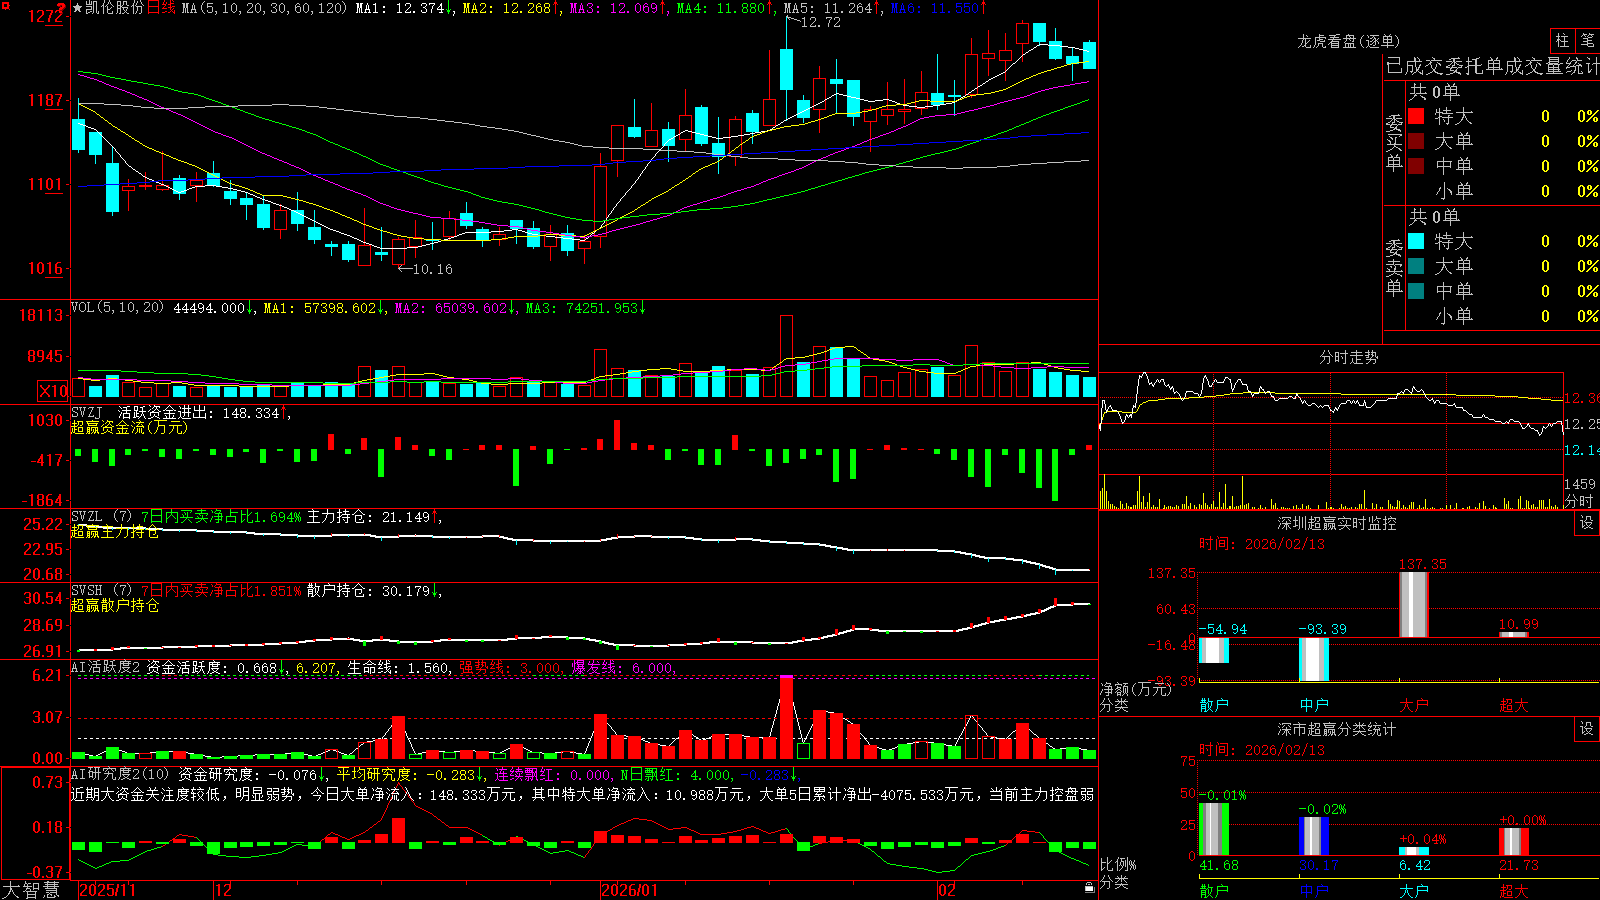The height and width of the screenshot is (900, 1600).
Task: Click the 10.16 low price annotation
Action: (x=432, y=269)
